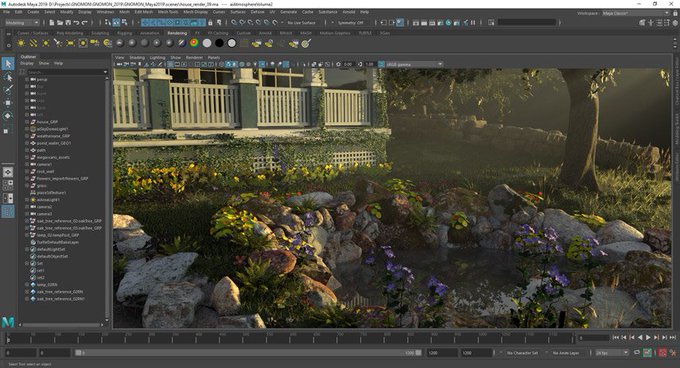Open the sRGB gamma view transform dropdown
Image resolution: width=680 pixels, height=368 pixels.
tap(414, 64)
